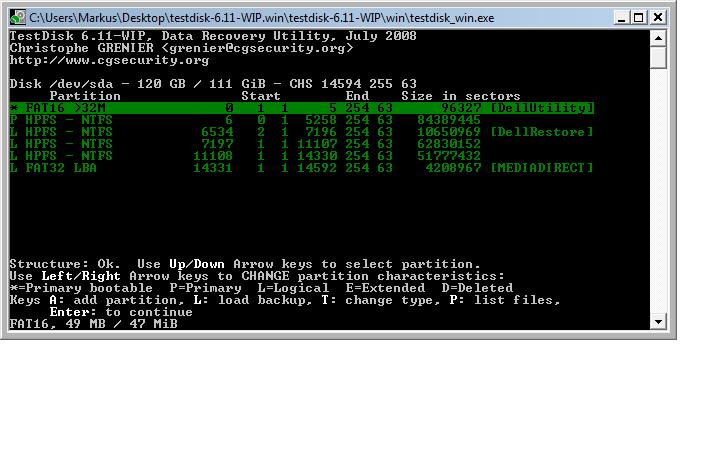Screen dimensions: 720x450
Task: Click the TestDisk window title bar icon
Action: (x=18, y=18)
